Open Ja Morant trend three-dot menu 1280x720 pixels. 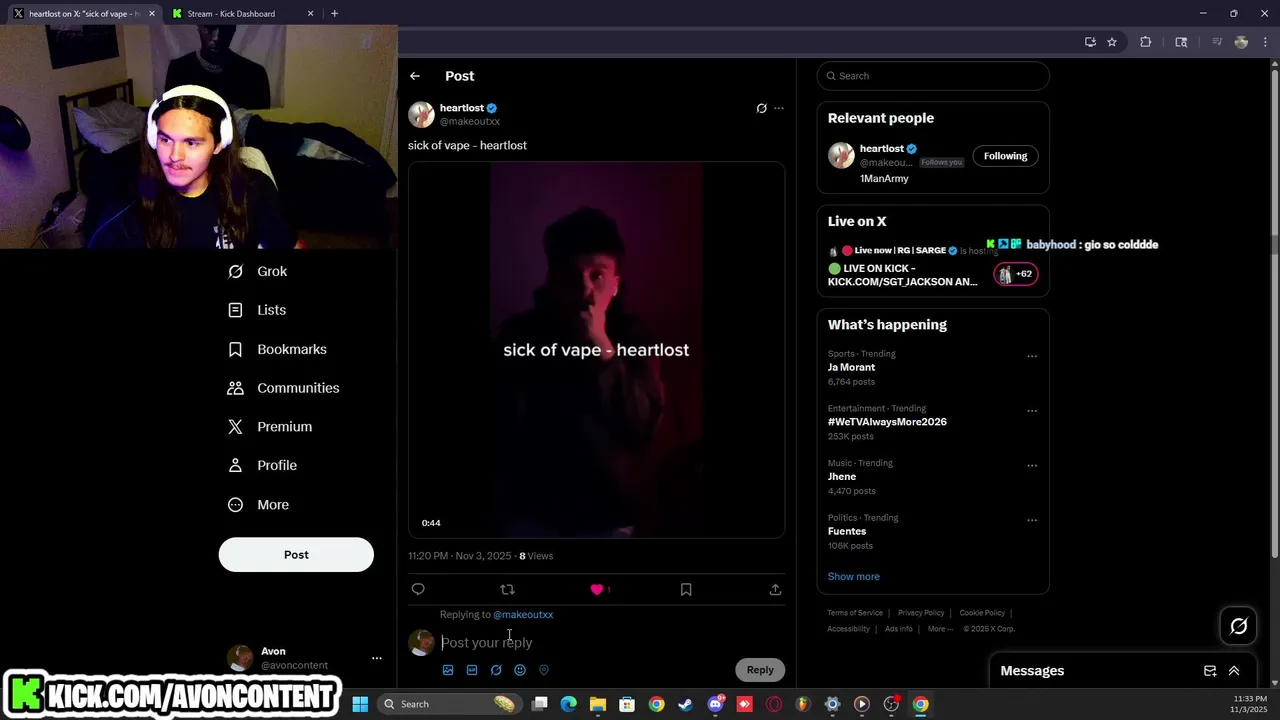pyautogui.click(x=1032, y=356)
